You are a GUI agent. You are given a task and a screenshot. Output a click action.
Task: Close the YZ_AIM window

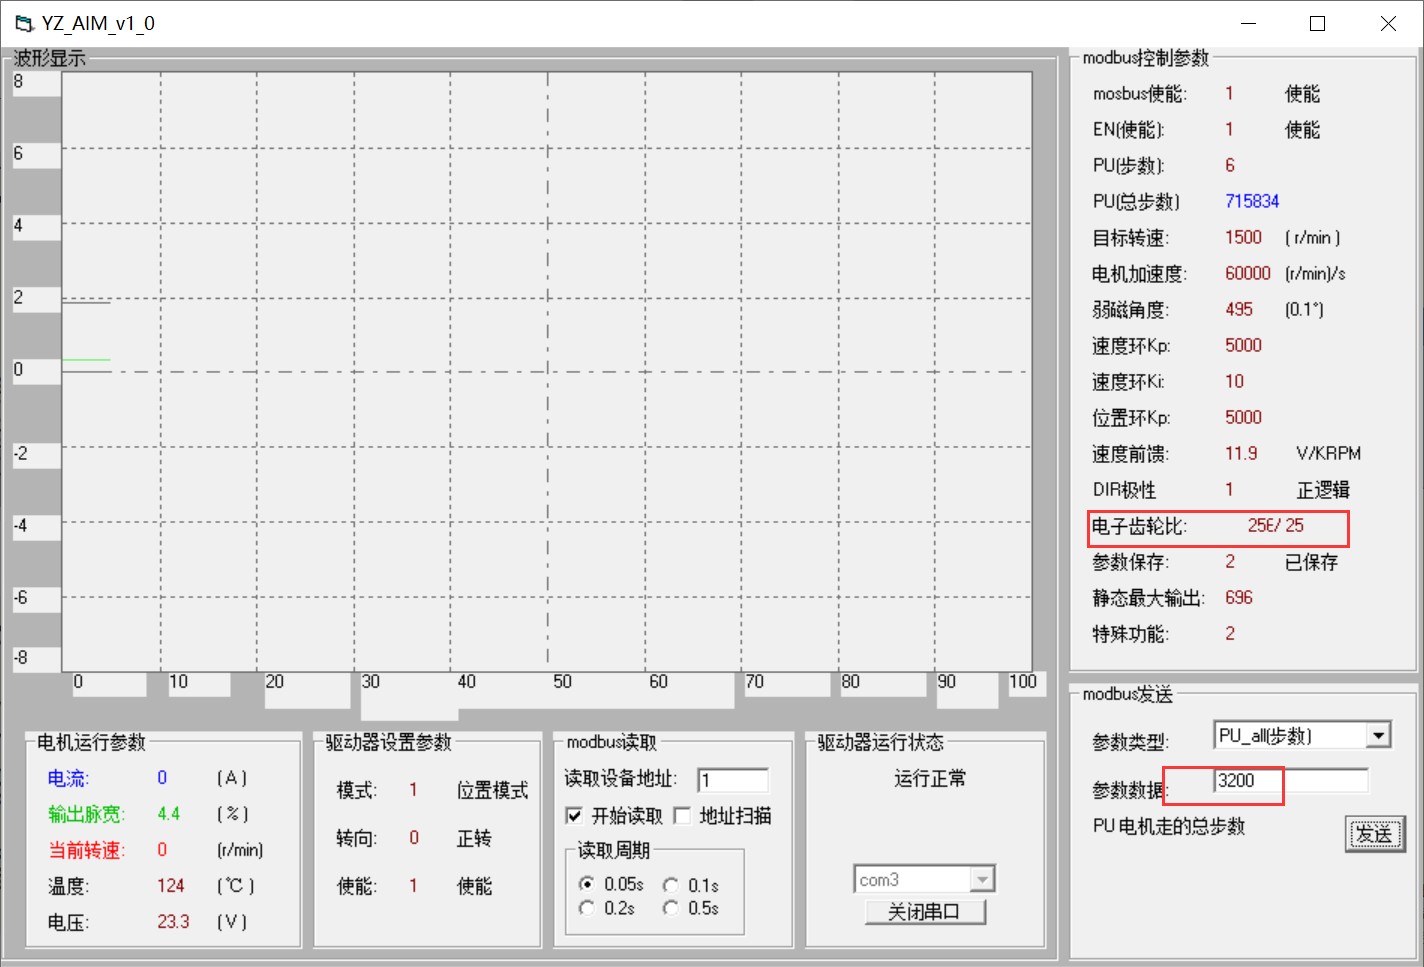tap(1388, 23)
